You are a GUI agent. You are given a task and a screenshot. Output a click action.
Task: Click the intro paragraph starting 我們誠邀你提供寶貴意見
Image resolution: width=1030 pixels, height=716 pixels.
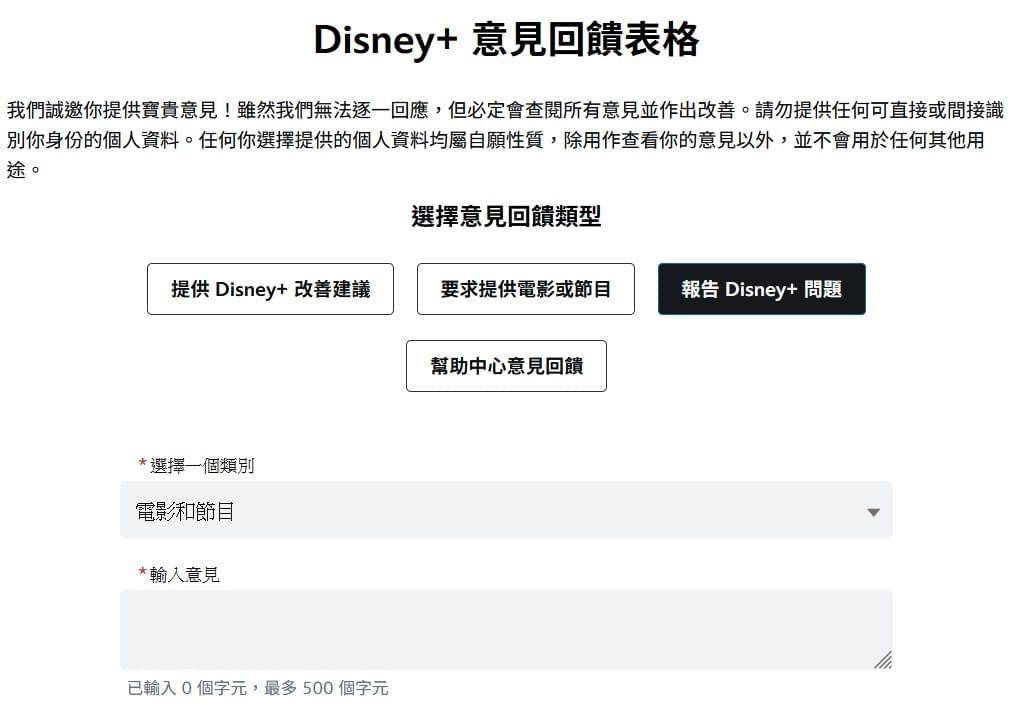(506, 139)
